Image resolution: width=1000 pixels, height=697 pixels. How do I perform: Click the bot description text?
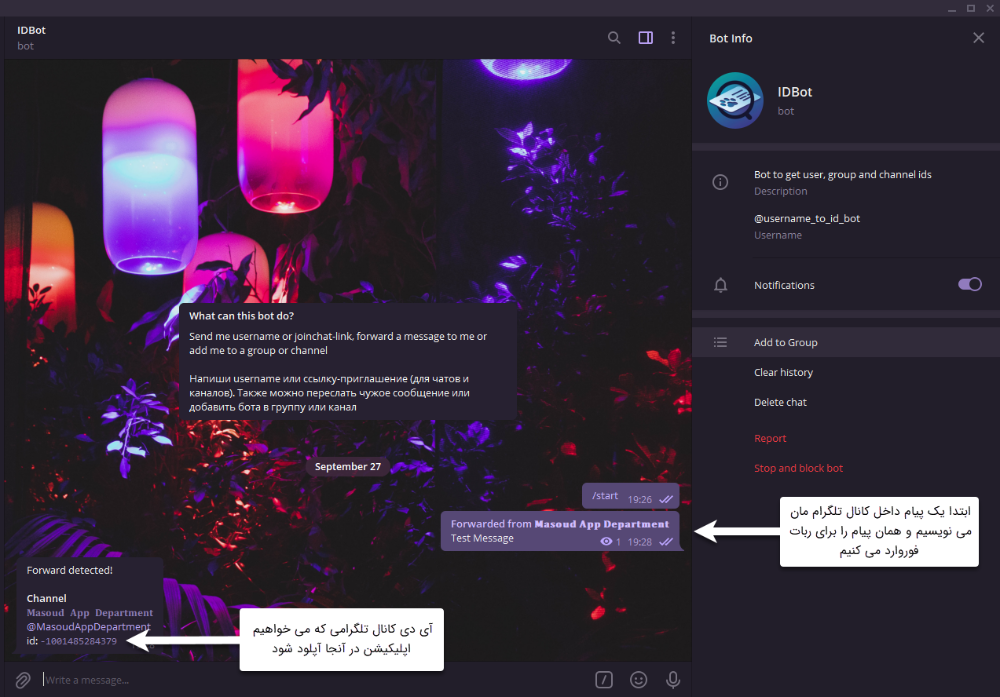(842, 174)
